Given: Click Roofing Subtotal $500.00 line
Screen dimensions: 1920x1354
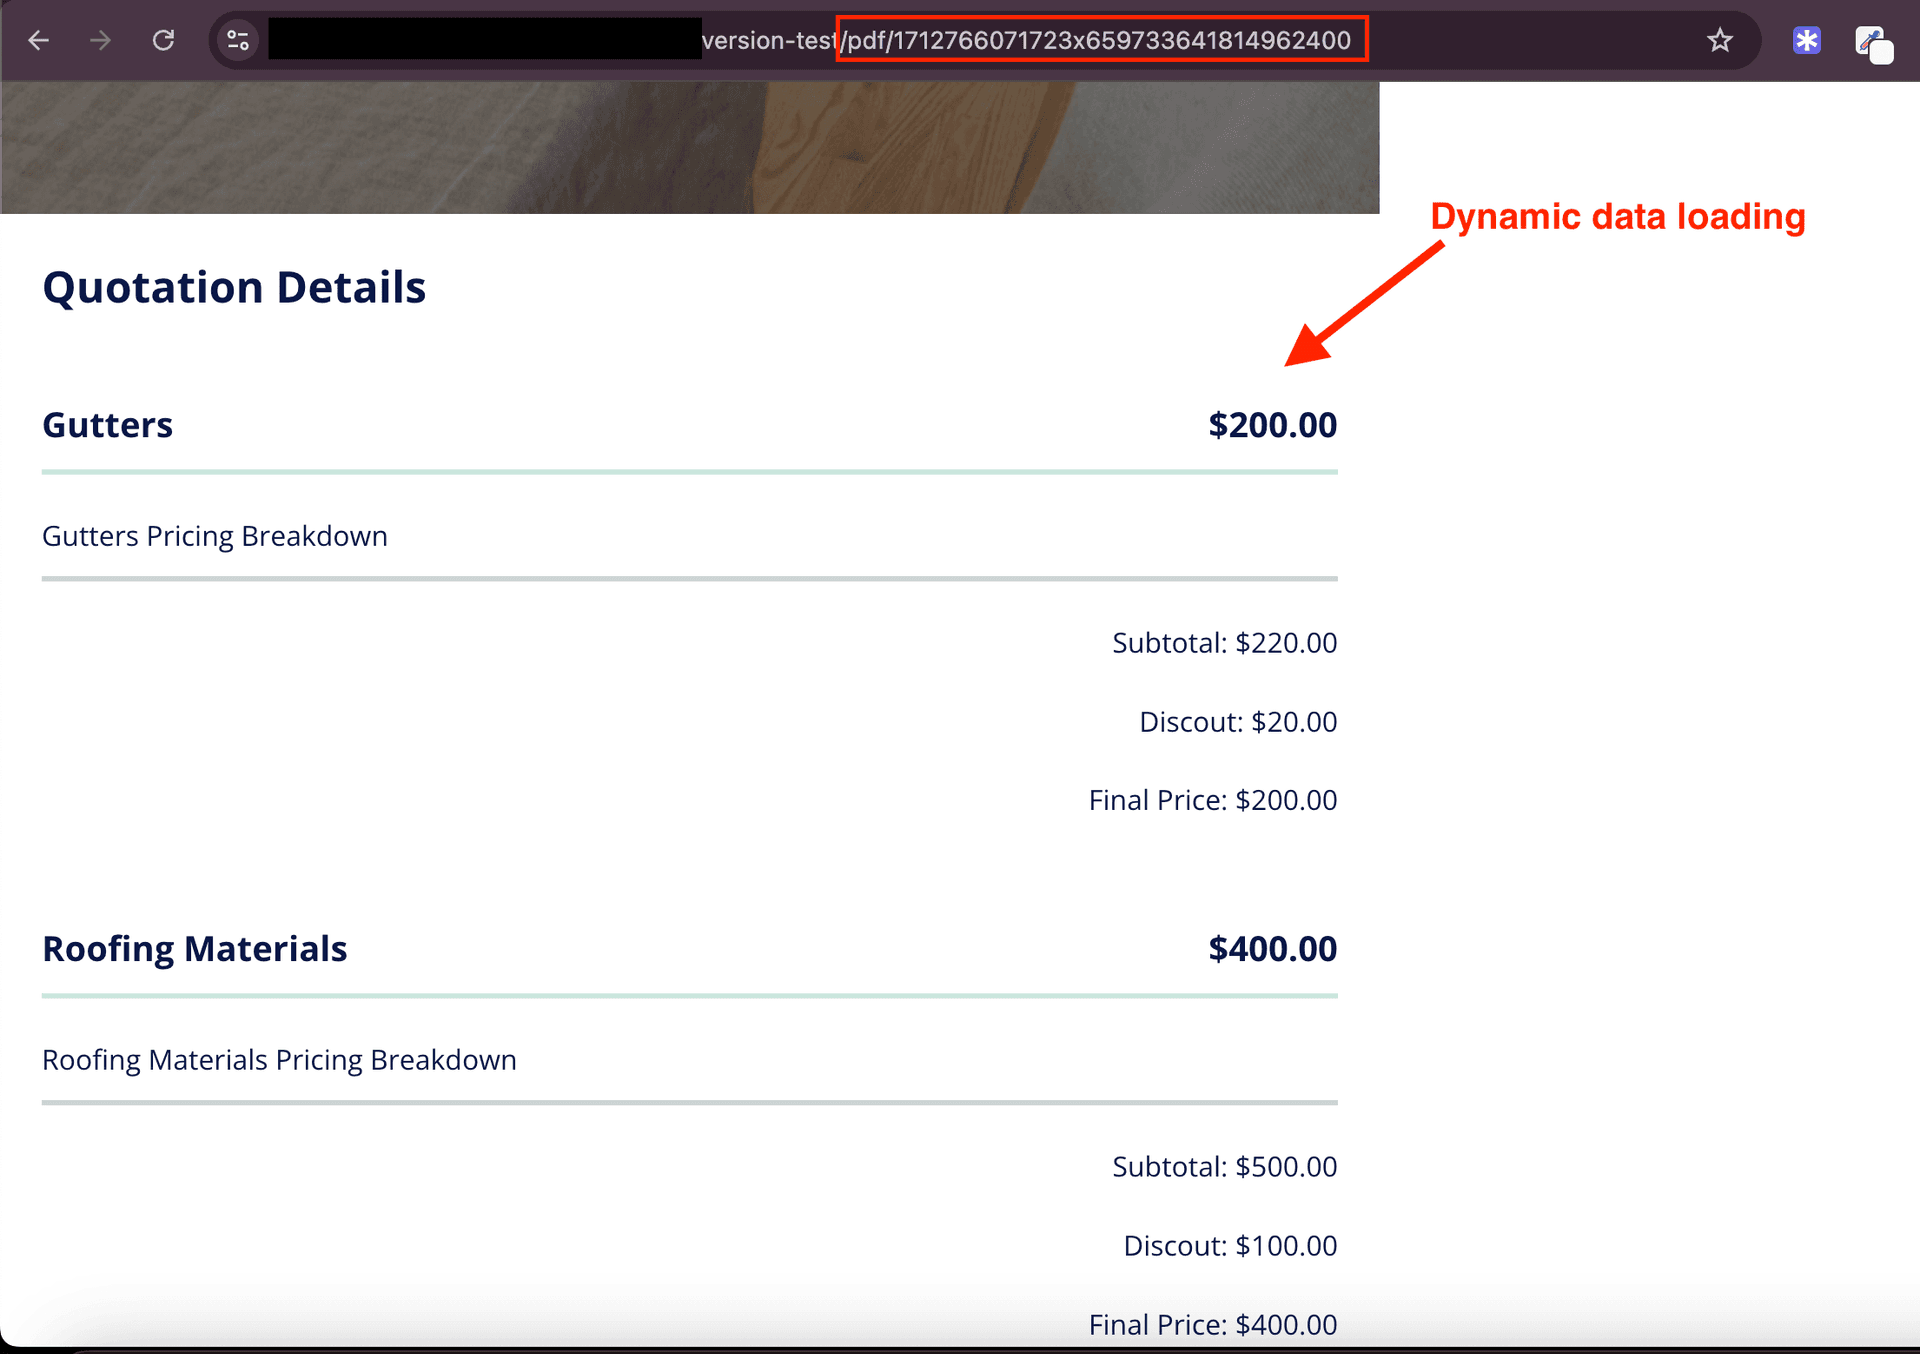Looking at the screenshot, I should tap(1224, 1167).
